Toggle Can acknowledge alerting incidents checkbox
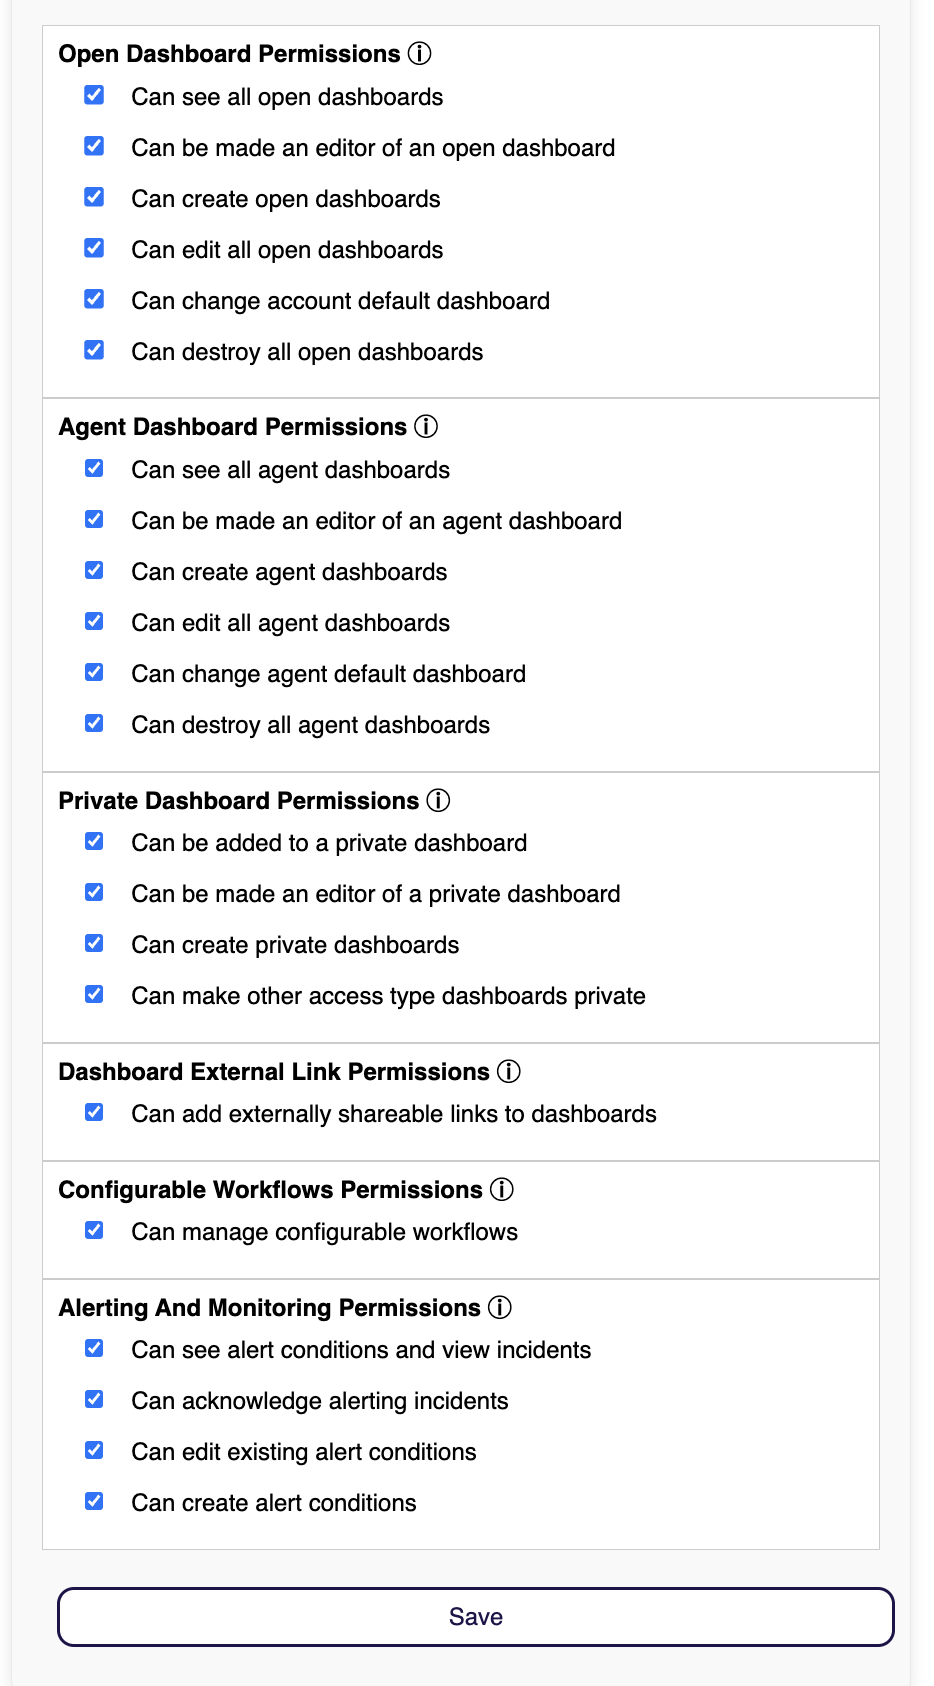 (x=94, y=1400)
